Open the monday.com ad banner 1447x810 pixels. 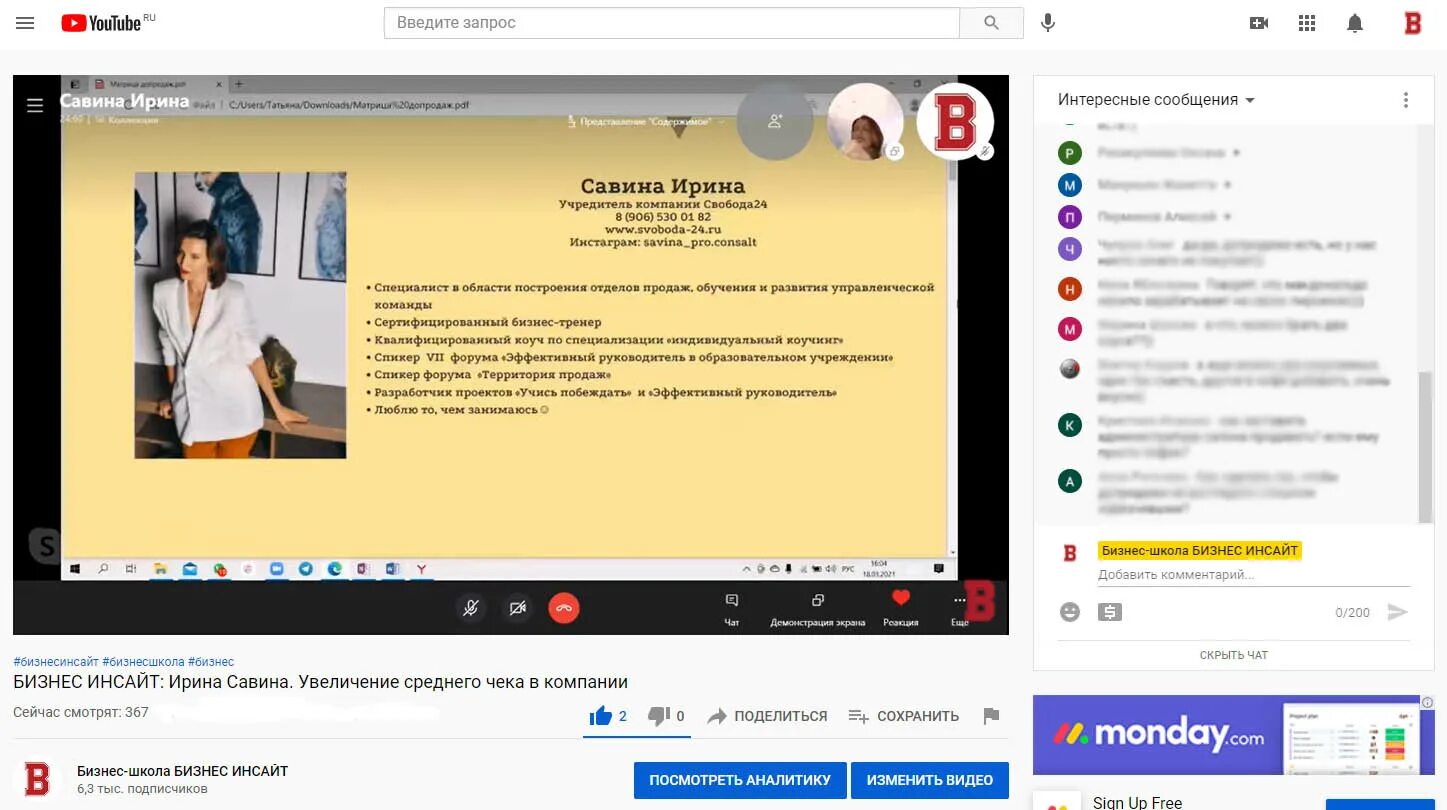click(x=1233, y=735)
